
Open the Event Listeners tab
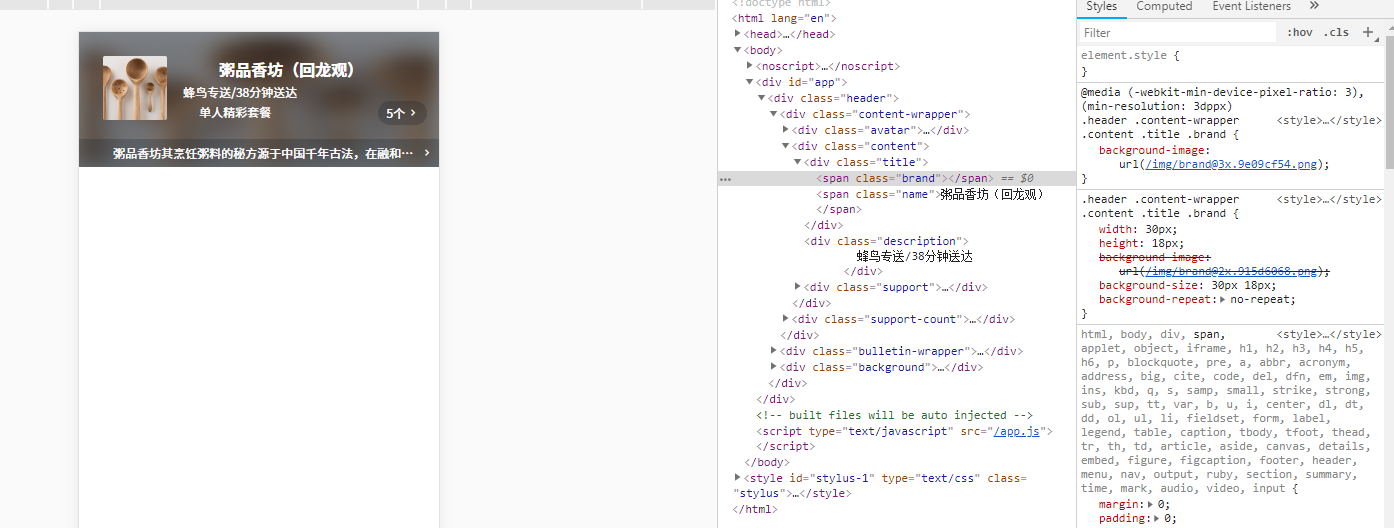[1251, 6]
